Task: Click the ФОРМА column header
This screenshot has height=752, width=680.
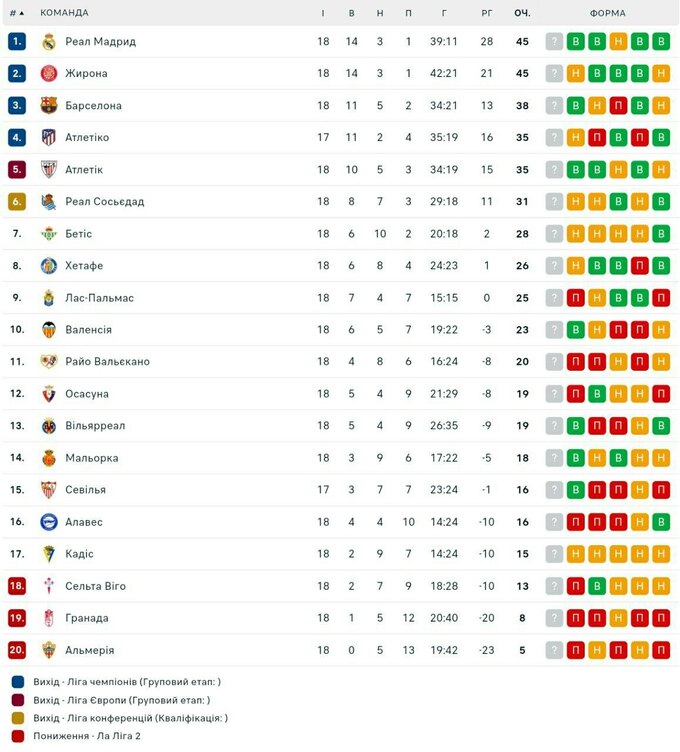Action: [607, 13]
